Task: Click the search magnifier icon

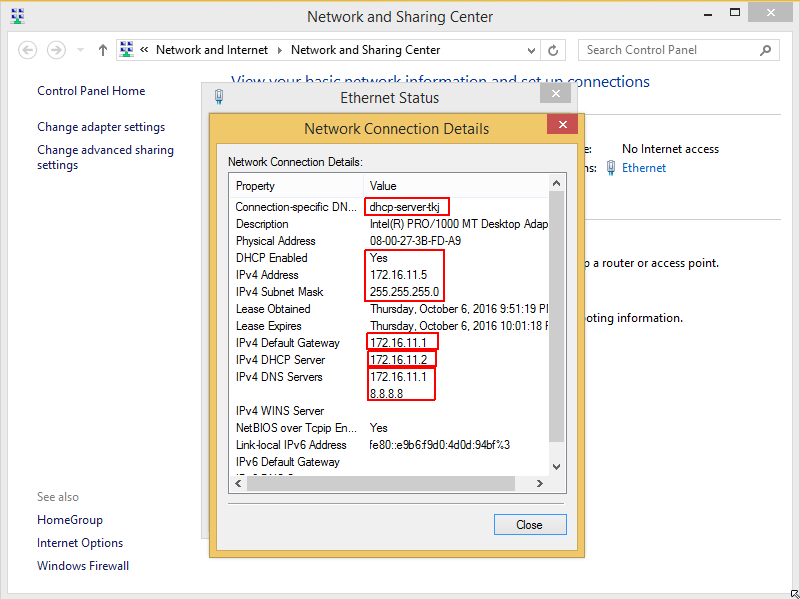Action: (765, 49)
